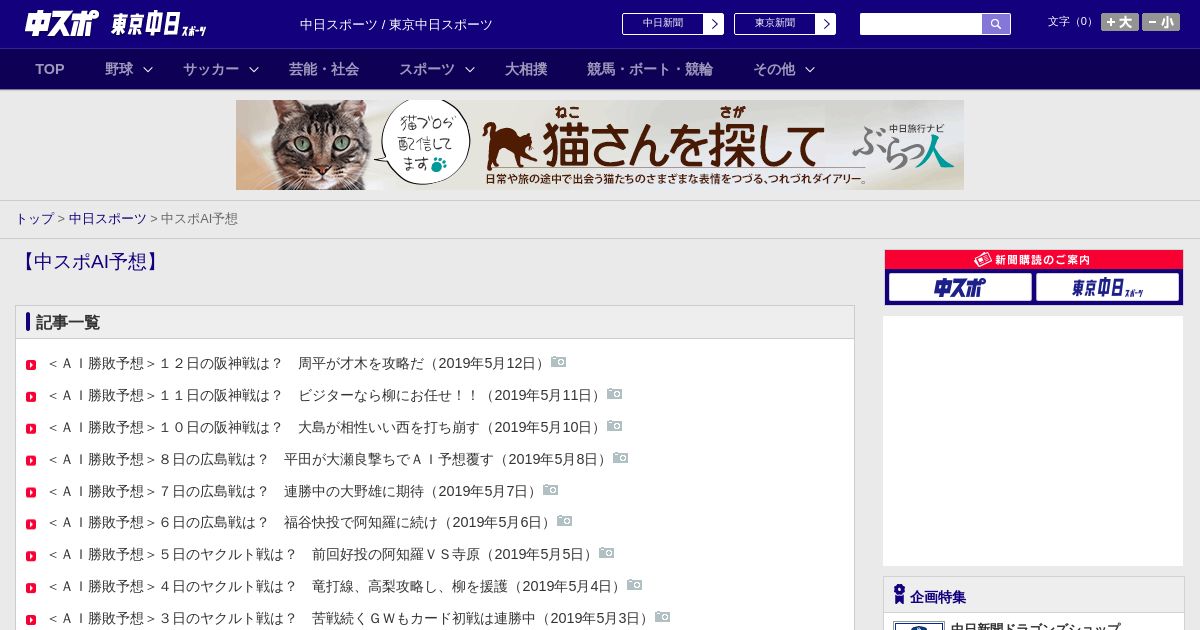Open 大相撲 navigation item
The height and width of the screenshot is (630, 1200).
(x=526, y=69)
